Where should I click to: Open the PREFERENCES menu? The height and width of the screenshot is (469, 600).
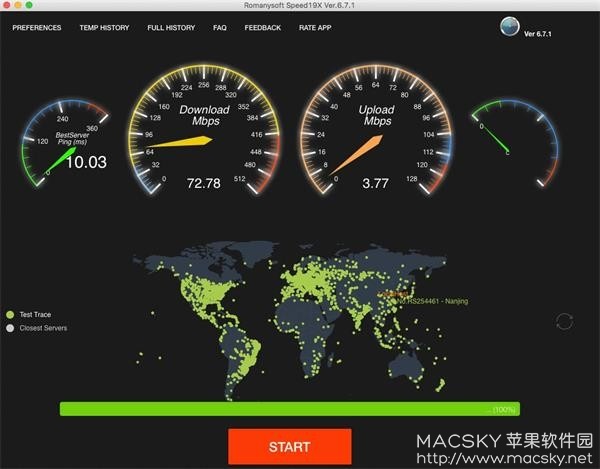point(37,28)
